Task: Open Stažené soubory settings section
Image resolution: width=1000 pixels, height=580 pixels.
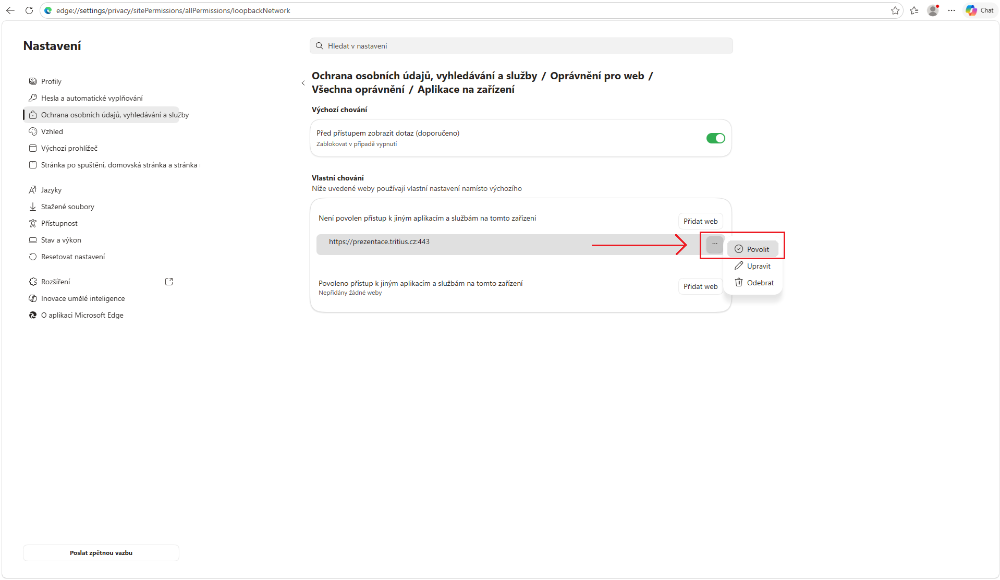Action: pos(68,207)
